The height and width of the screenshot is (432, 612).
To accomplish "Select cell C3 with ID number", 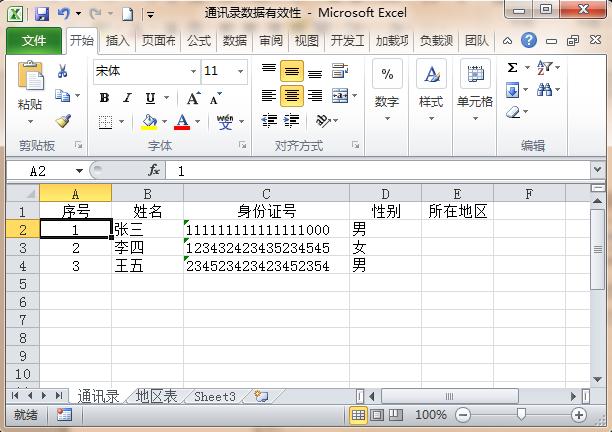I will [x=266, y=247].
